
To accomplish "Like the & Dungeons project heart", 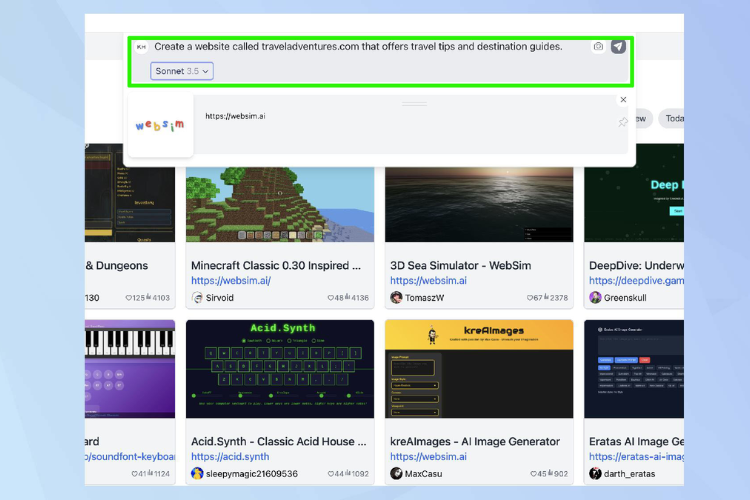I will pyautogui.click(x=128, y=298).
